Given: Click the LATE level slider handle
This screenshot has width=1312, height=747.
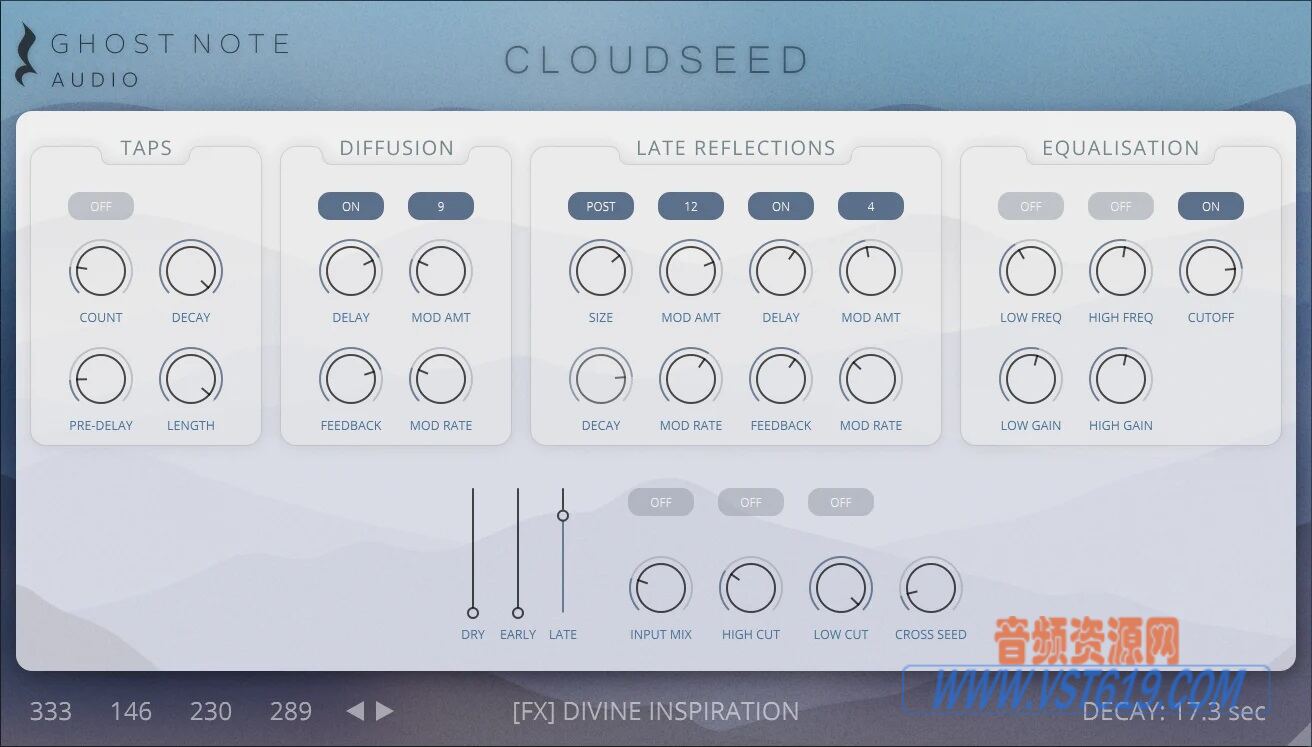Looking at the screenshot, I should point(563,515).
